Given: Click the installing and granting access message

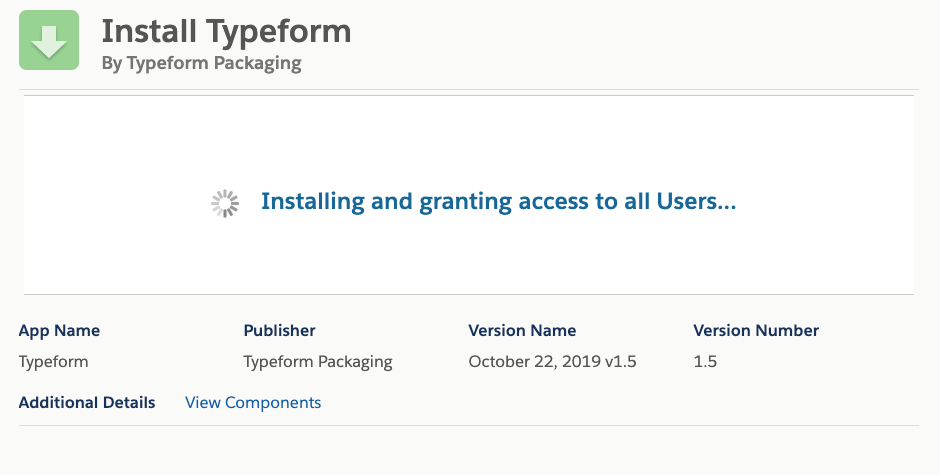Looking at the screenshot, I should (498, 202).
